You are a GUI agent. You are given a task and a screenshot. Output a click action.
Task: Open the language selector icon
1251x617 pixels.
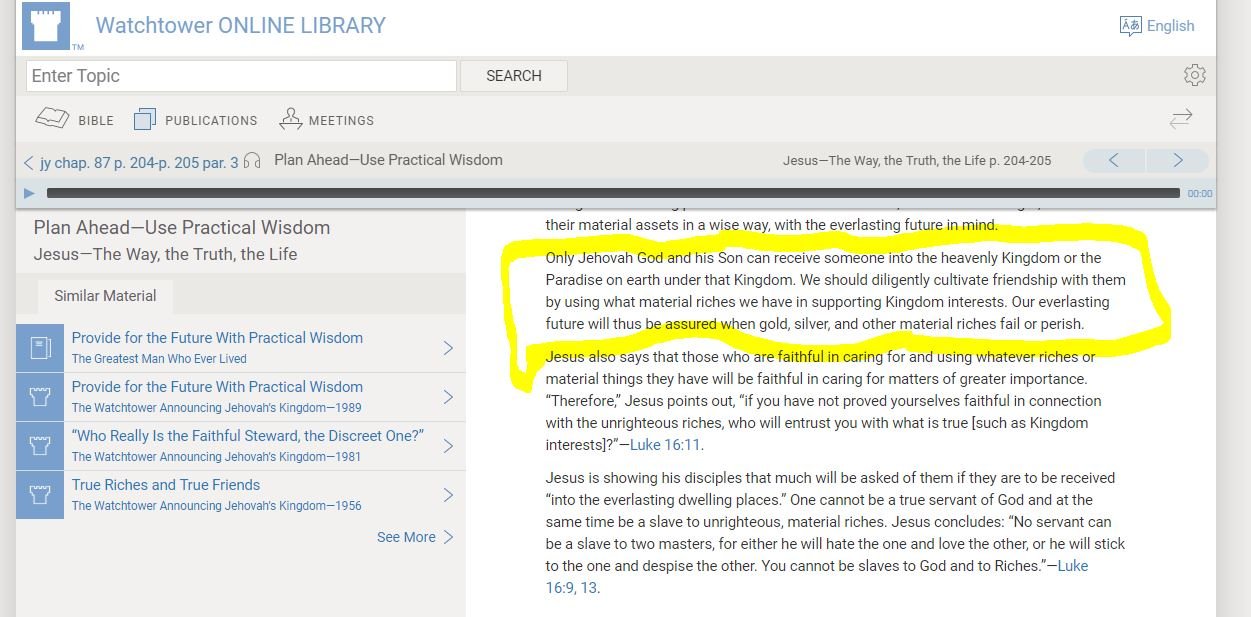pyautogui.click(x=1131, y=26)
